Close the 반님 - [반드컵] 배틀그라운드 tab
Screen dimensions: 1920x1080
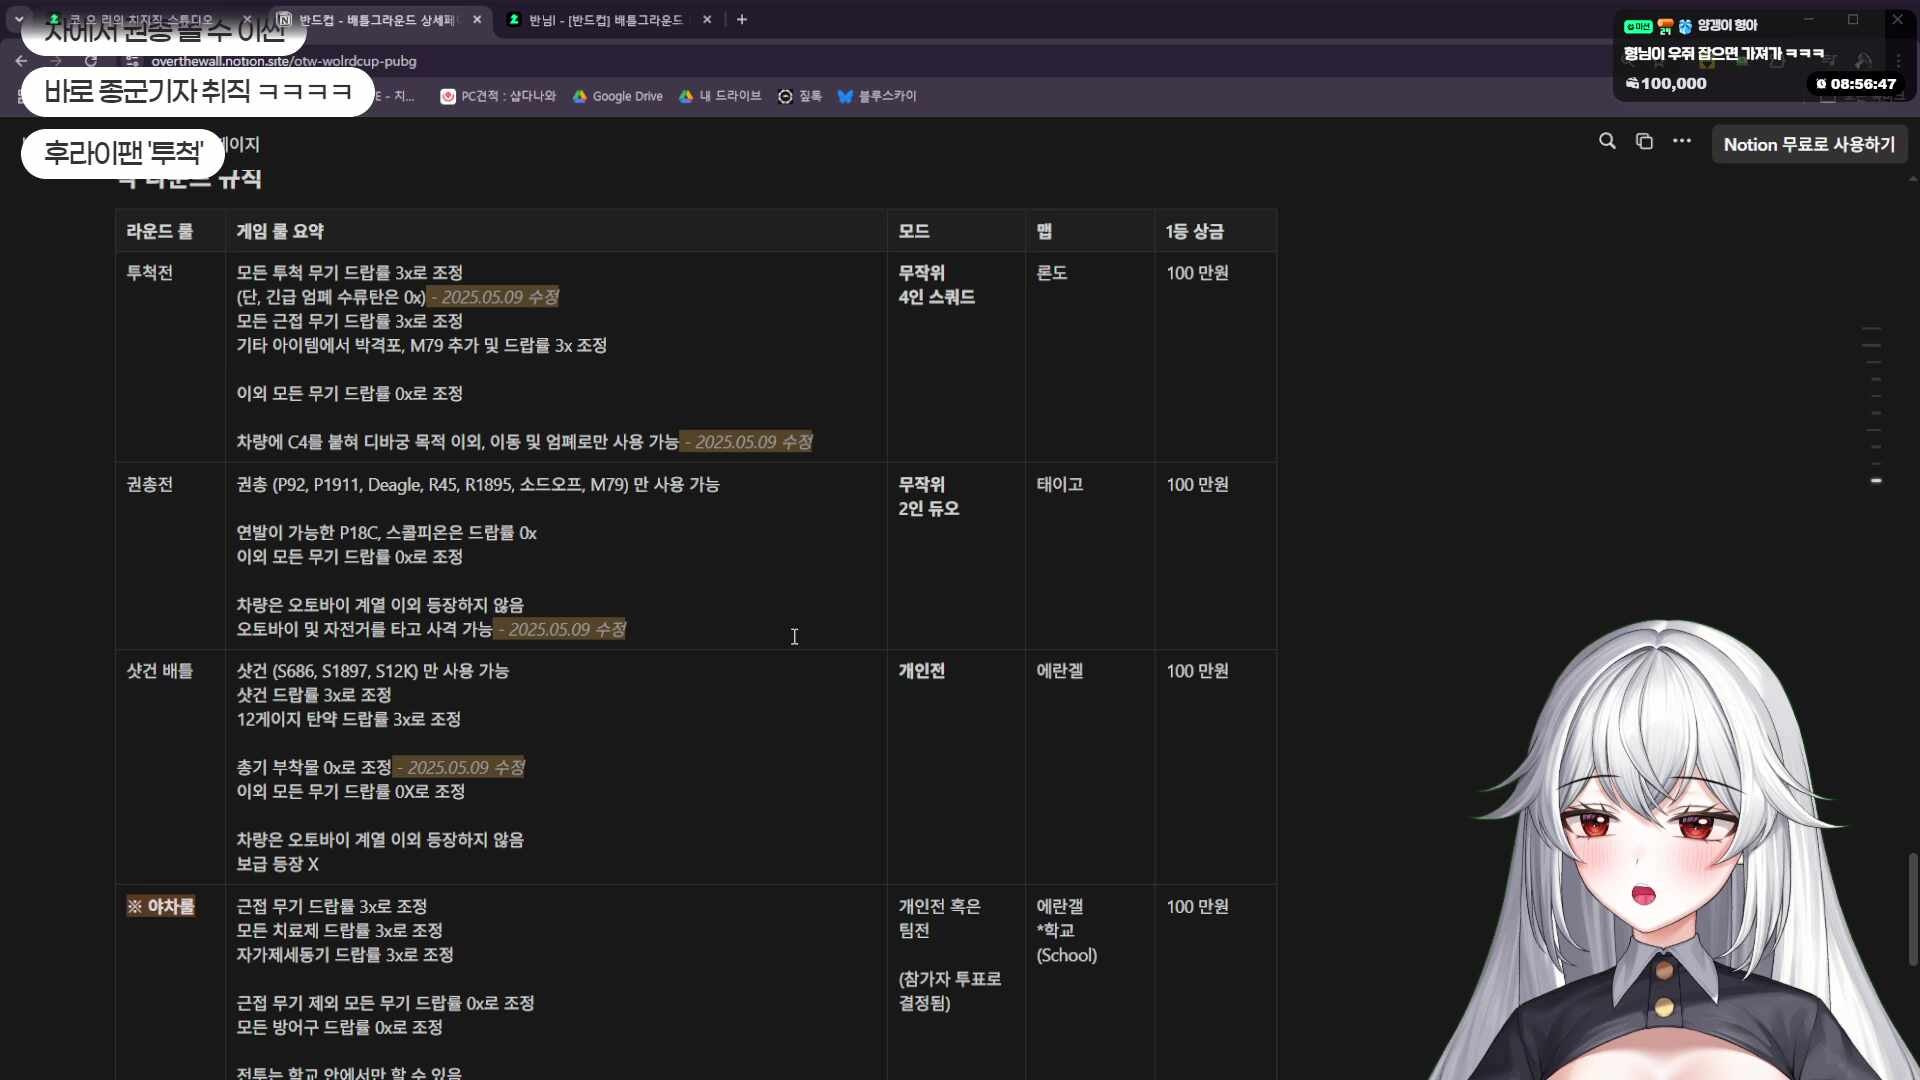707,20
